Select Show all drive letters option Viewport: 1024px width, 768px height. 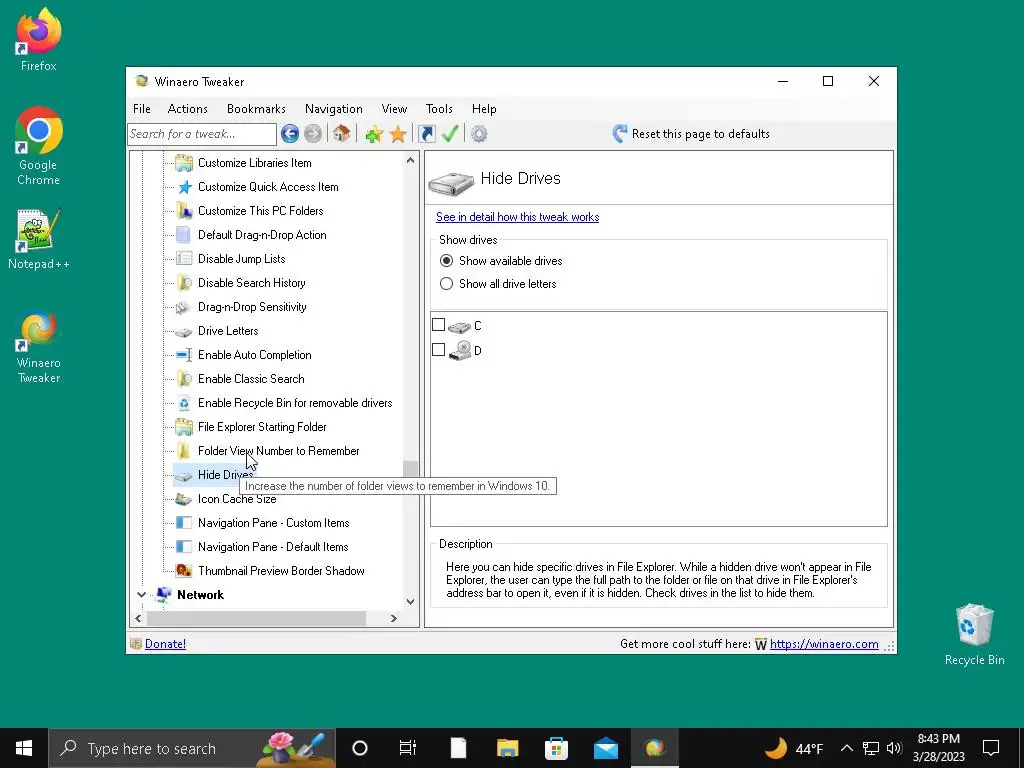pos(446,284)
